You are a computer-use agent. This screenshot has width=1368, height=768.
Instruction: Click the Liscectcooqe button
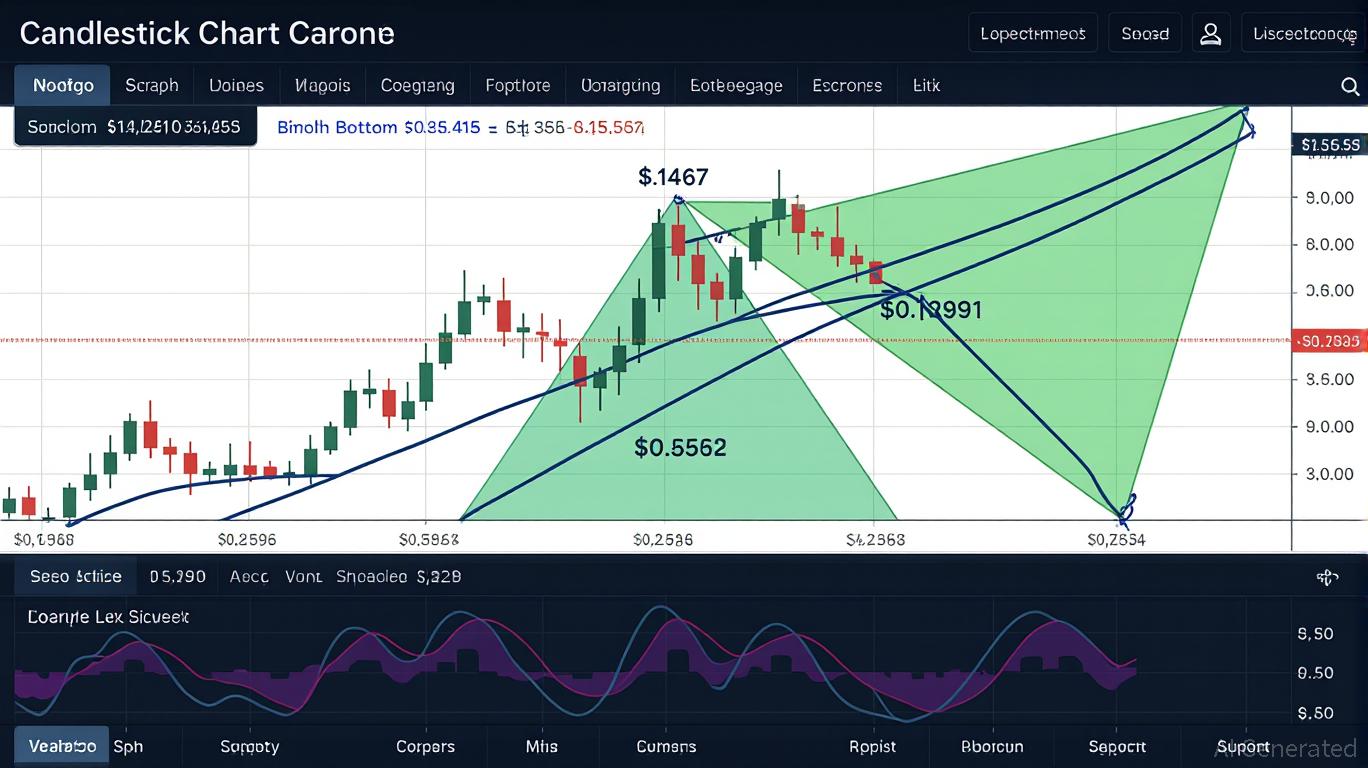point(1304,33)
